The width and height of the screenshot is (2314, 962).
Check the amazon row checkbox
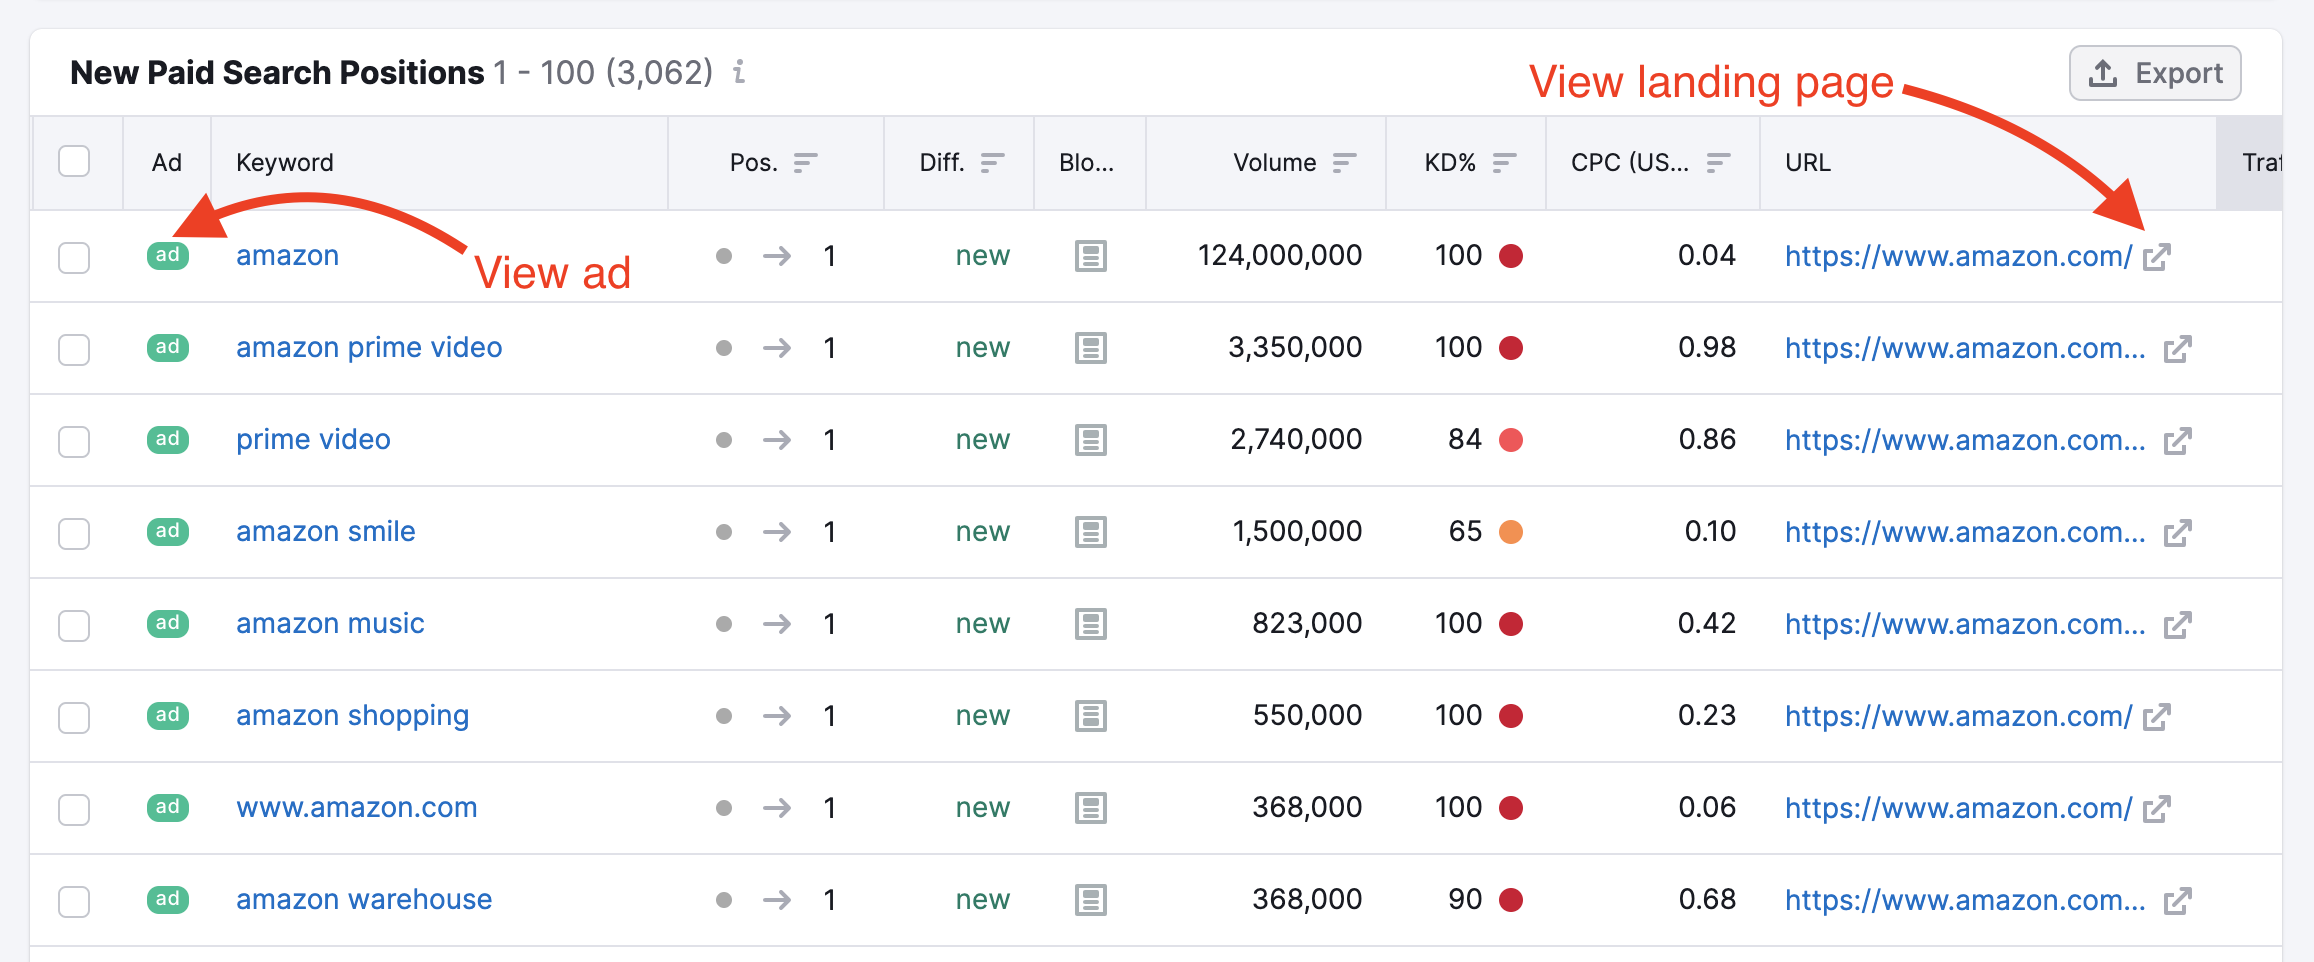74,257
